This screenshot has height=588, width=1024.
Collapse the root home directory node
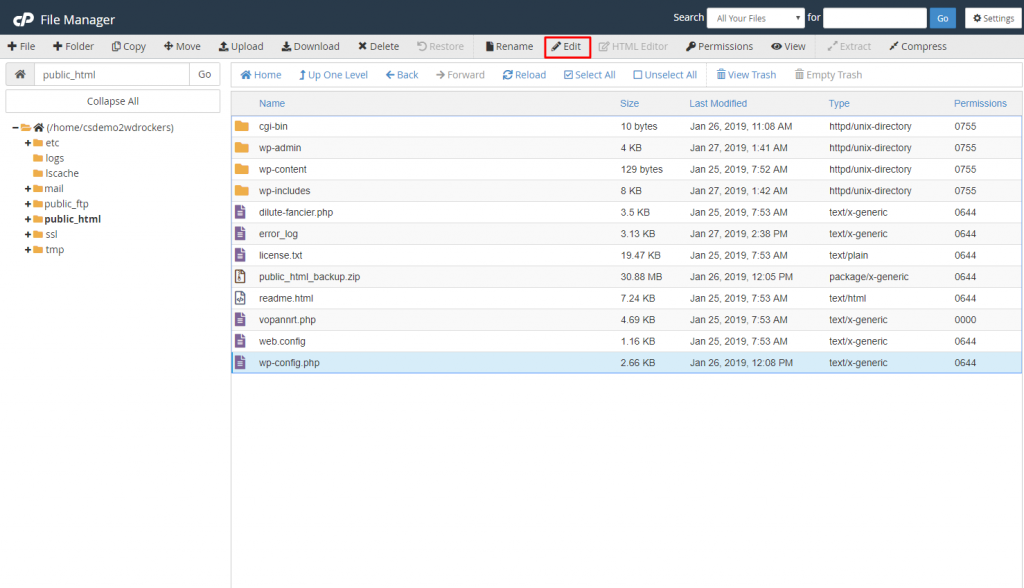(x=16, y=128)
